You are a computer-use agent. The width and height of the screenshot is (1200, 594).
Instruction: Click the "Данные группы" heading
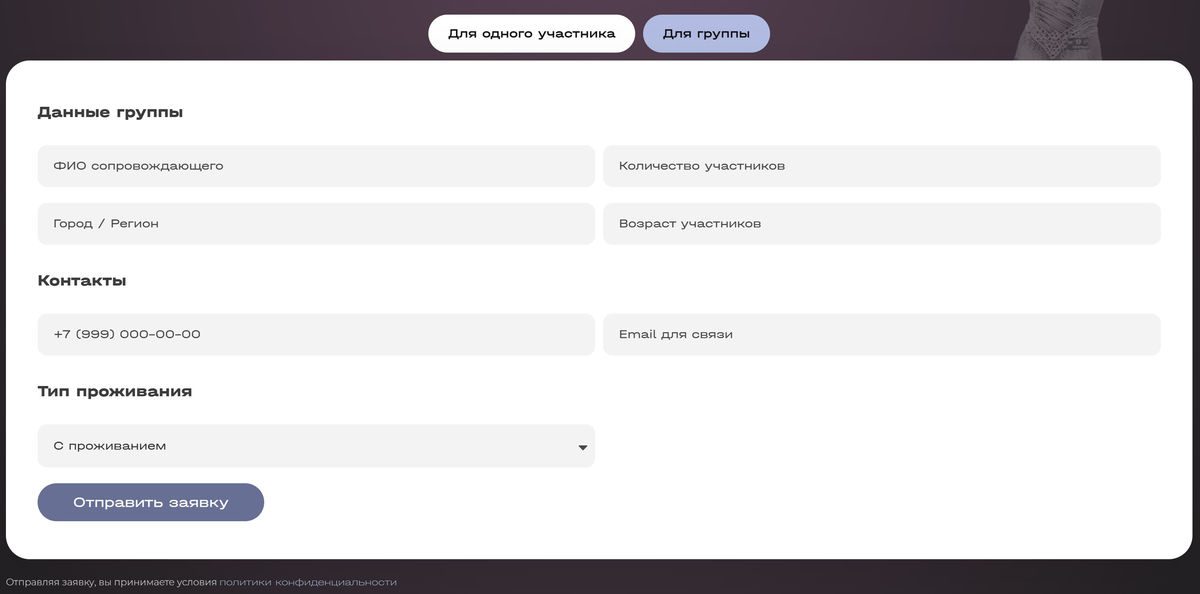coord(110,113)
